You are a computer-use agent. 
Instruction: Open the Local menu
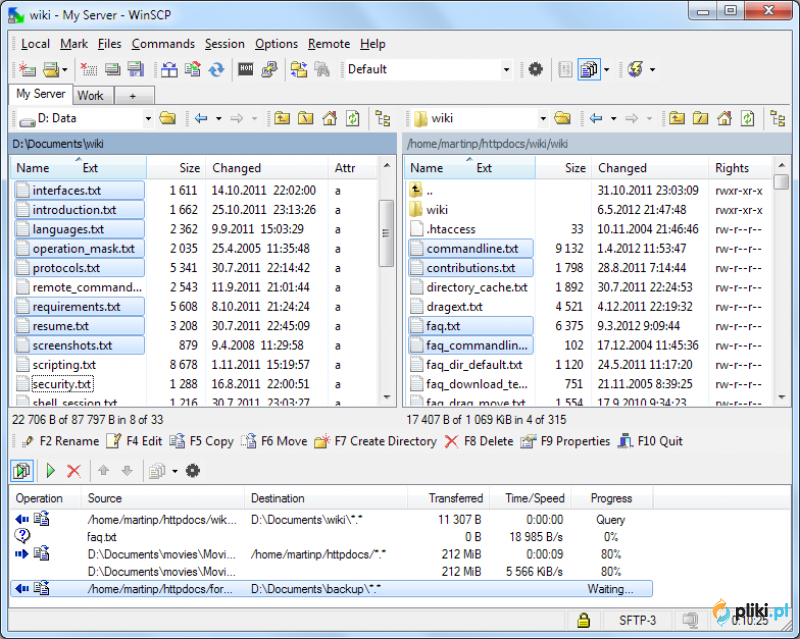coord(35,44)
